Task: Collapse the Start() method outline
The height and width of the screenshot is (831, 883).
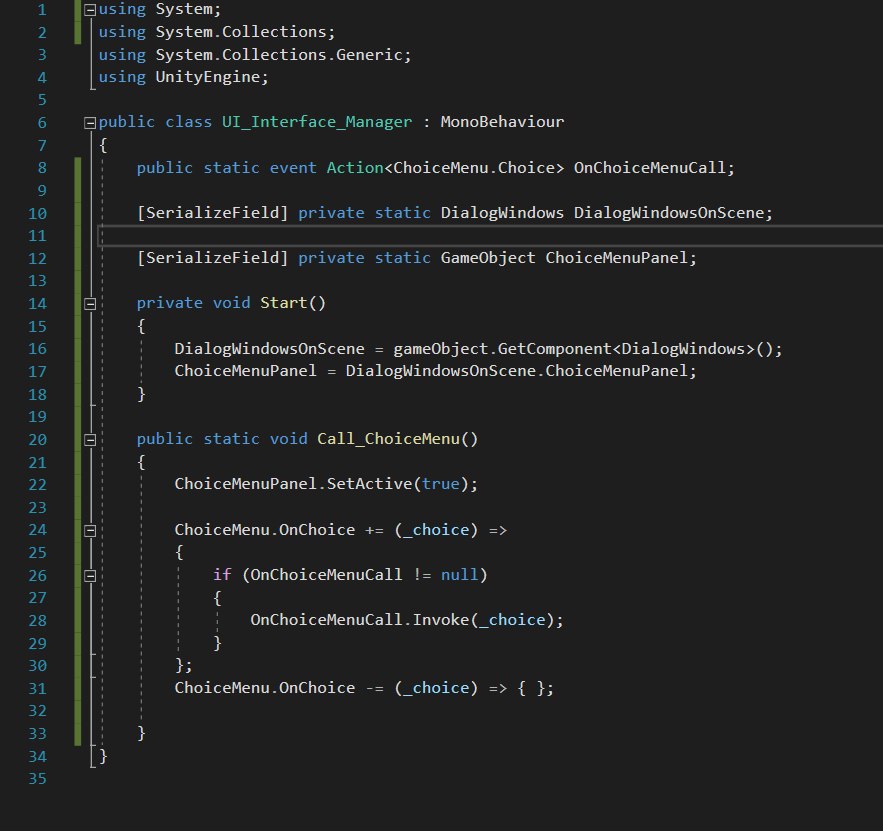Action: pyautogui.click(x=90, y=304)
